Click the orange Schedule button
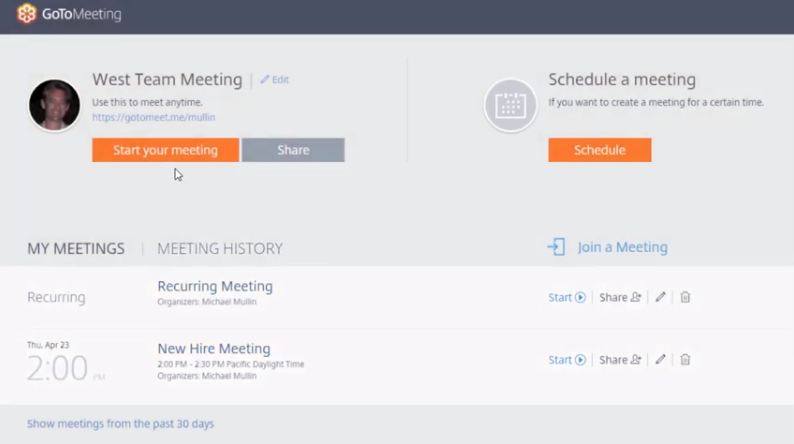 click(x=600, y=150)
